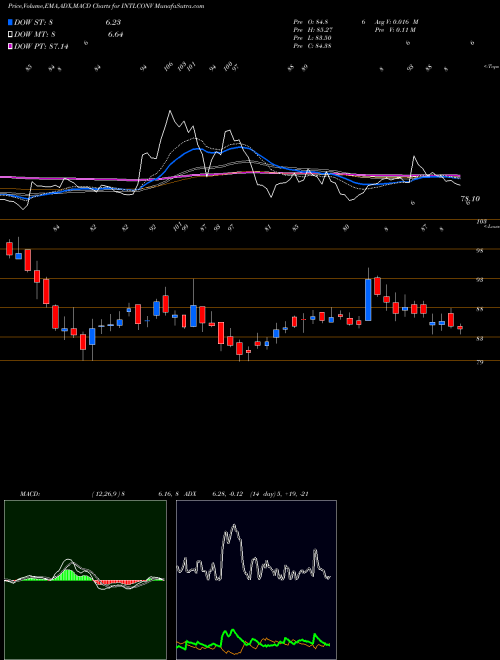The height and width of the screenshot is (660, 500).
Task: Click the 93 price axis label
Action: point(481,279)
